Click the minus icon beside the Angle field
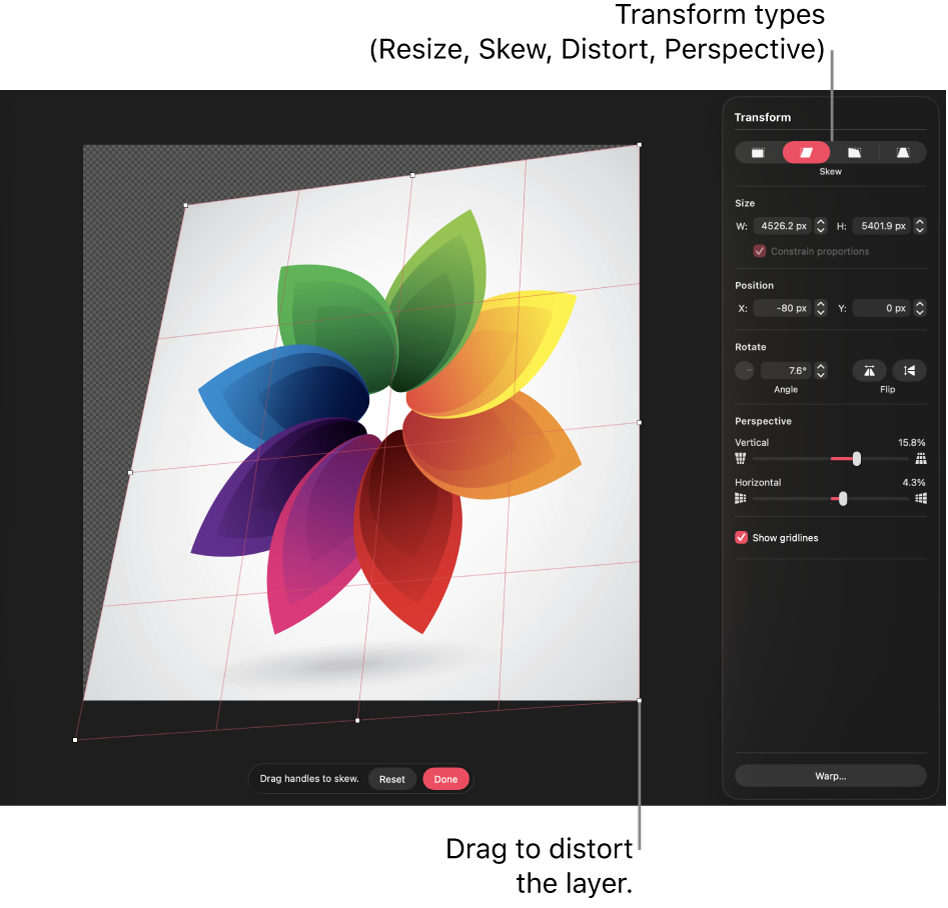The width and height of the screenshot is (948, 908). tap(744, 370)
